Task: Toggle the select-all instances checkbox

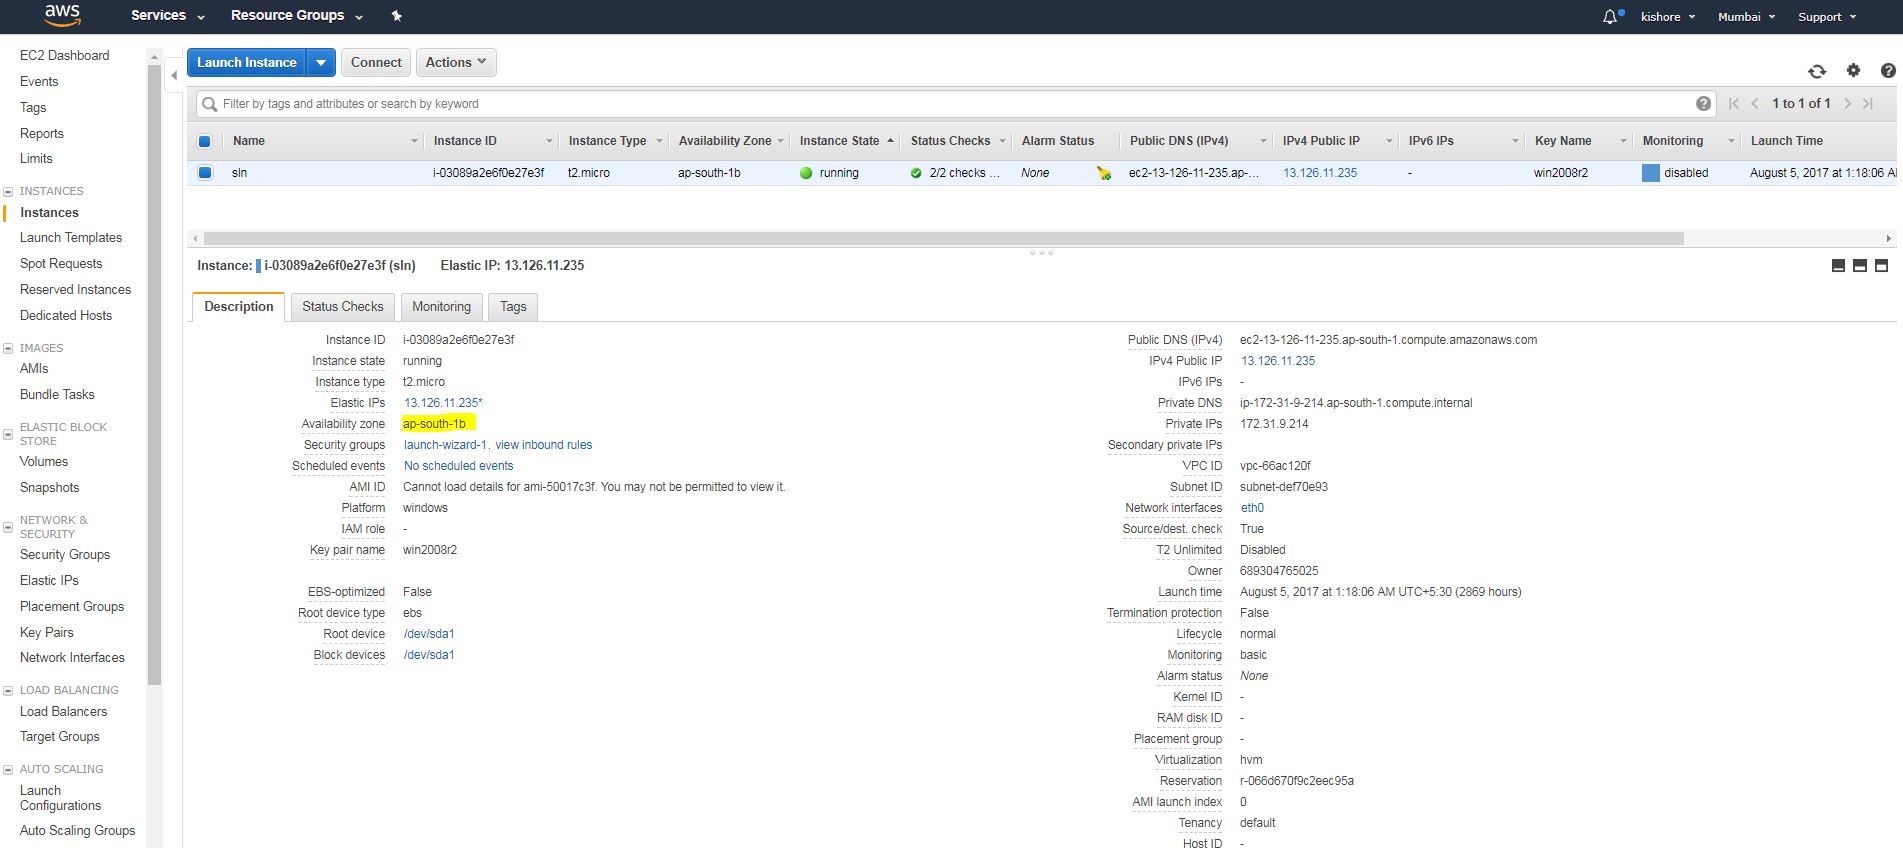Action: (205, 141)
